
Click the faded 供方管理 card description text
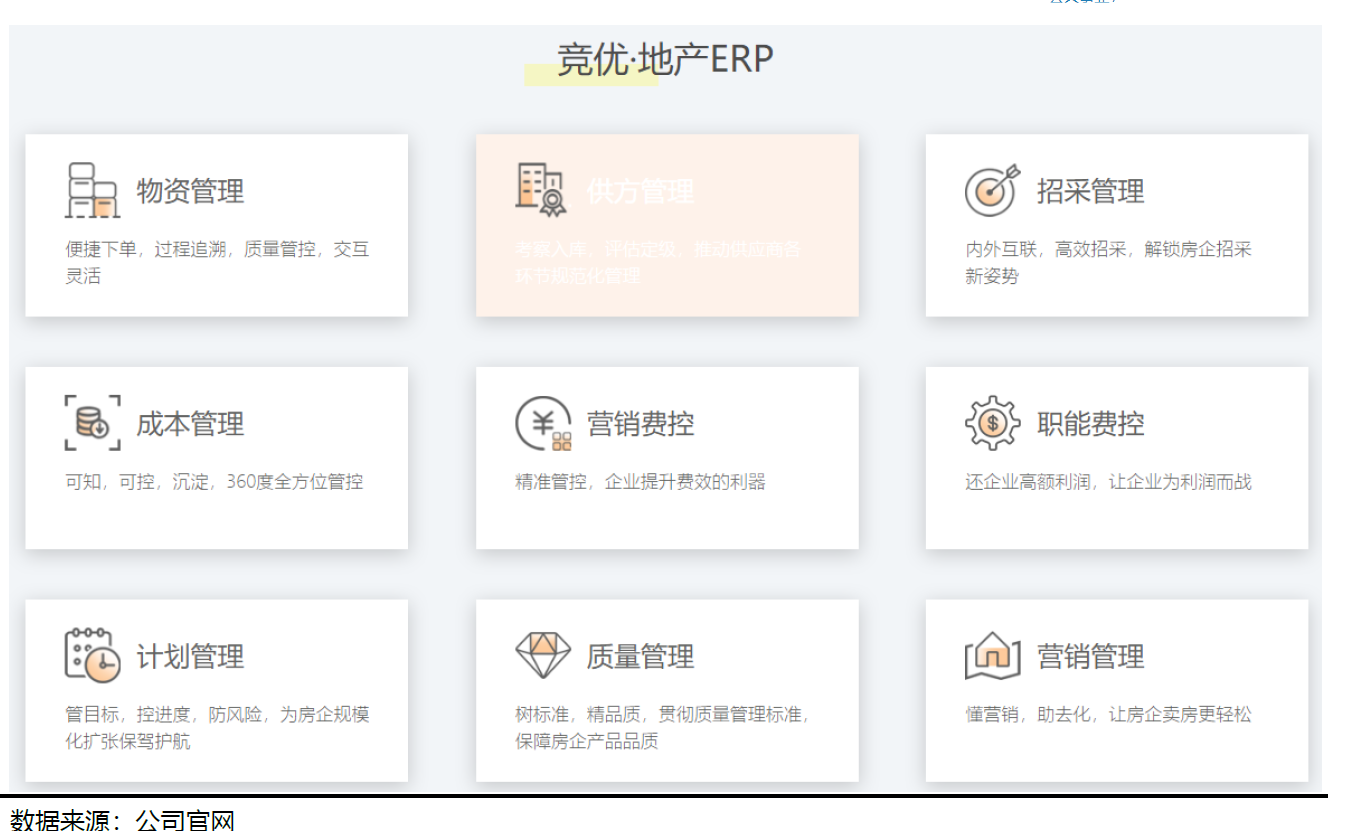pos(658,262)
